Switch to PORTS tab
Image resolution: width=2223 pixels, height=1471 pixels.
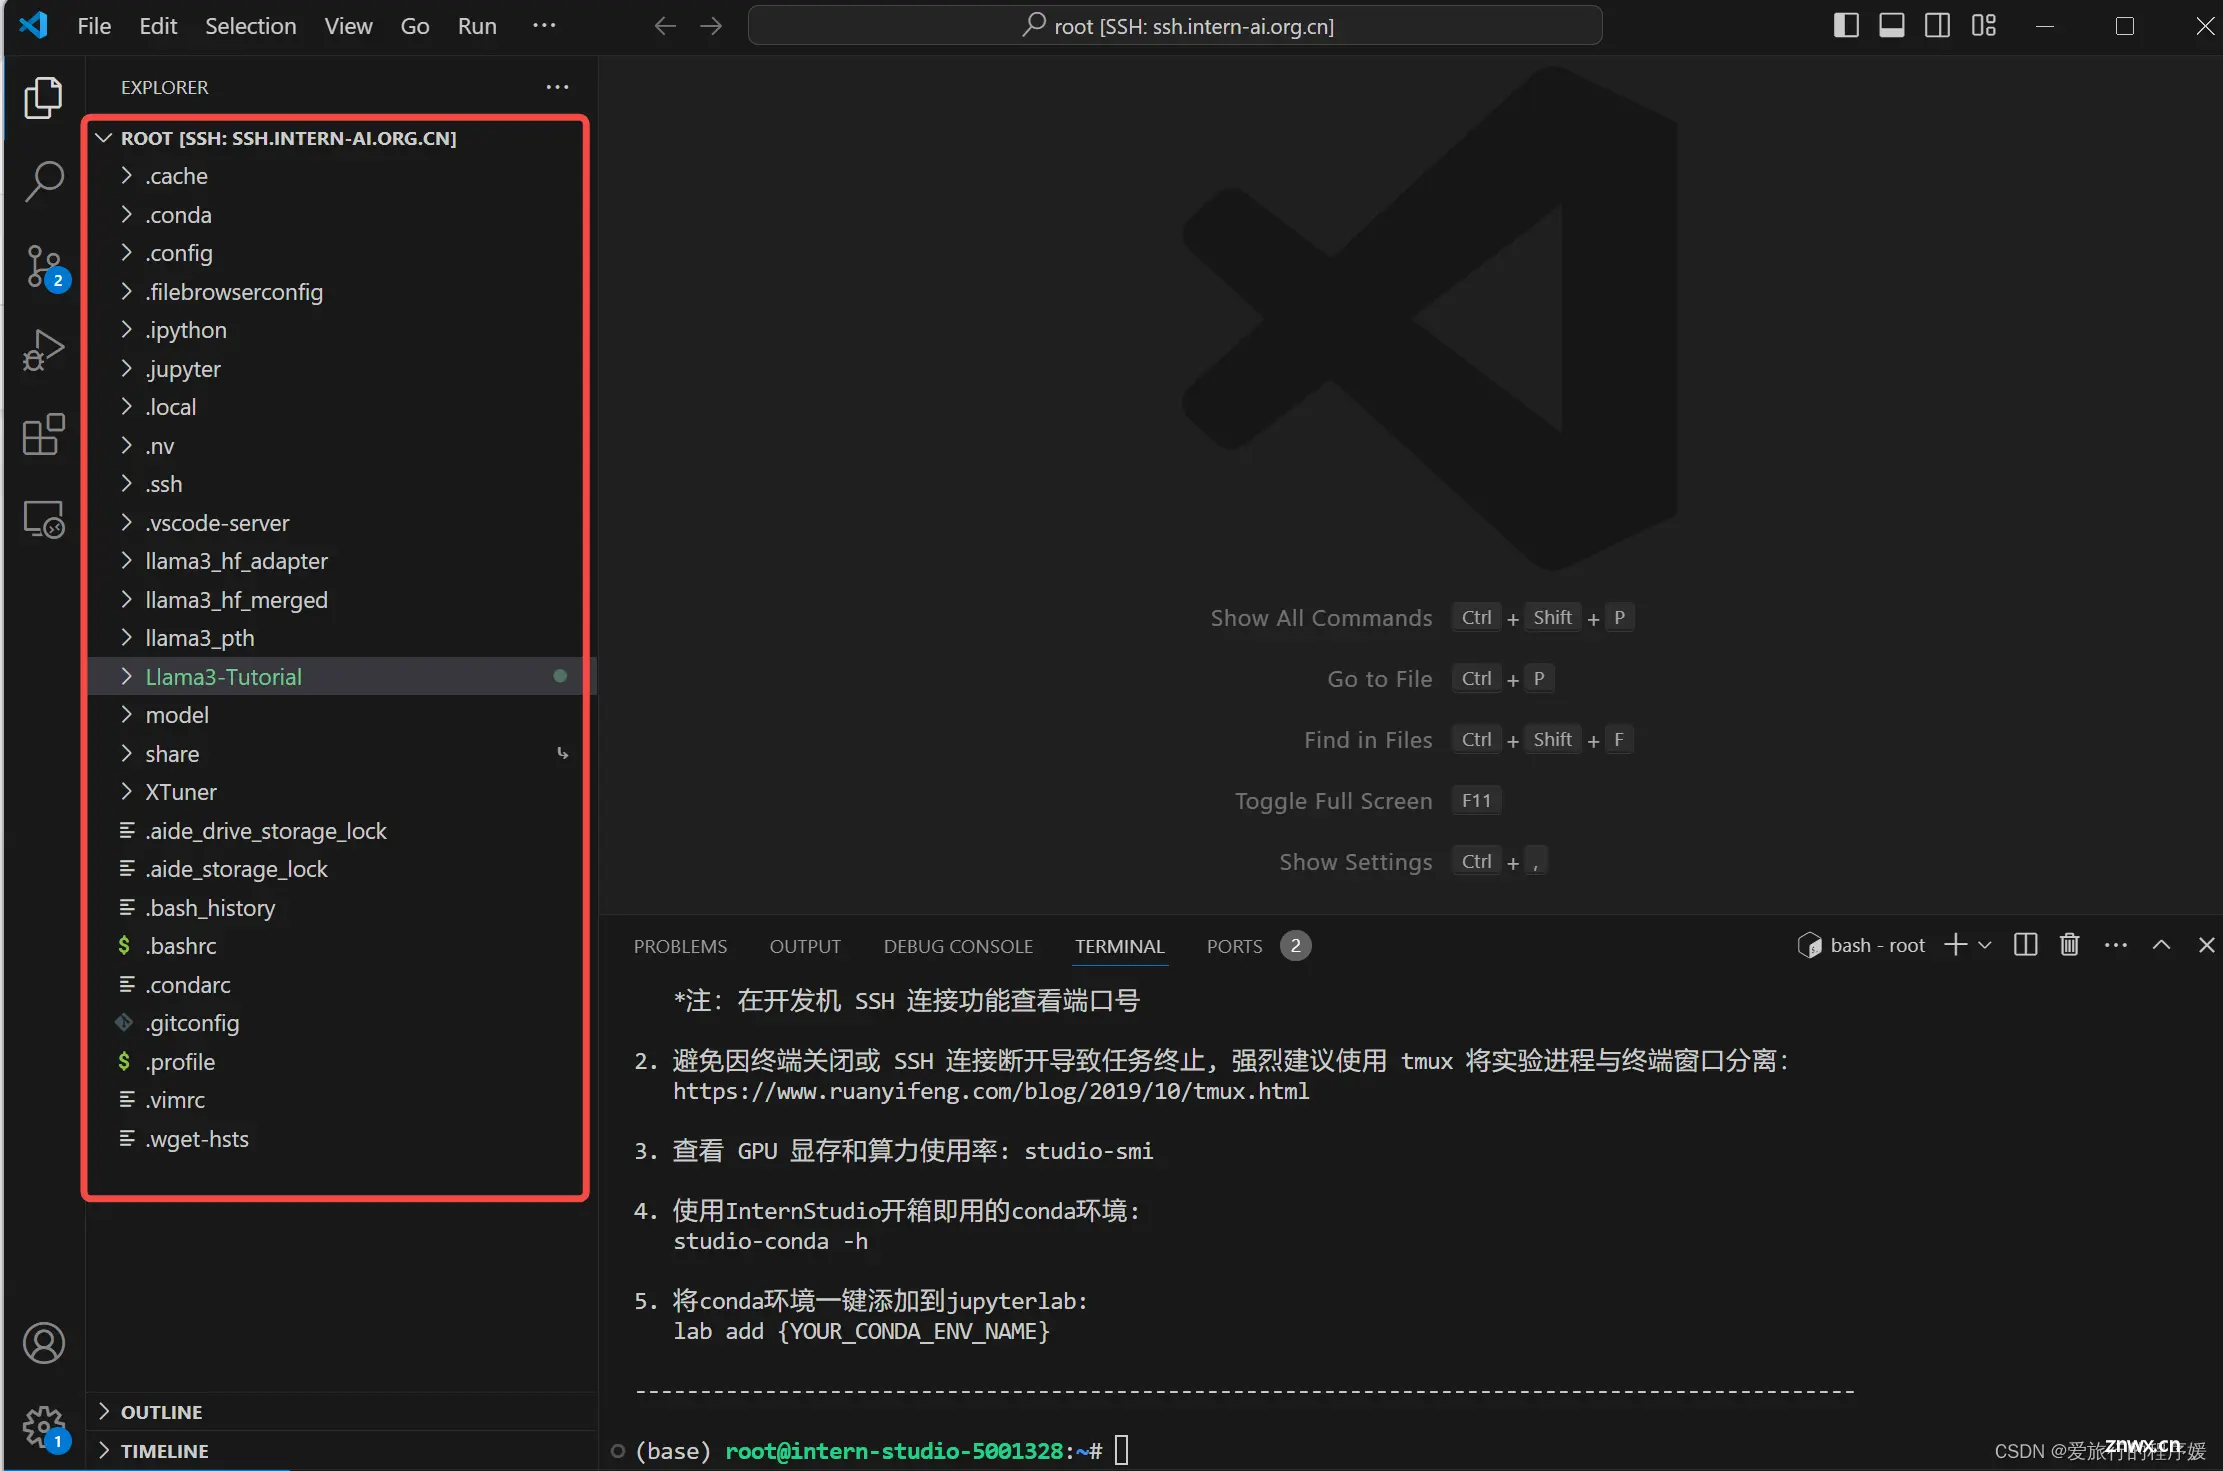1258,946
